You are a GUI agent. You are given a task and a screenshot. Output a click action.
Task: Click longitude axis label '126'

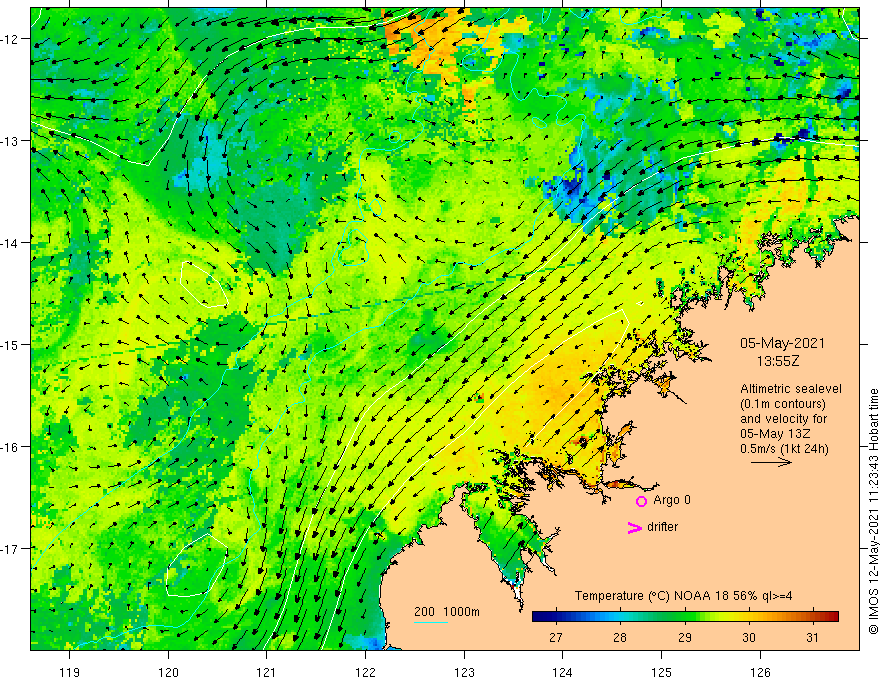point(760,672)
